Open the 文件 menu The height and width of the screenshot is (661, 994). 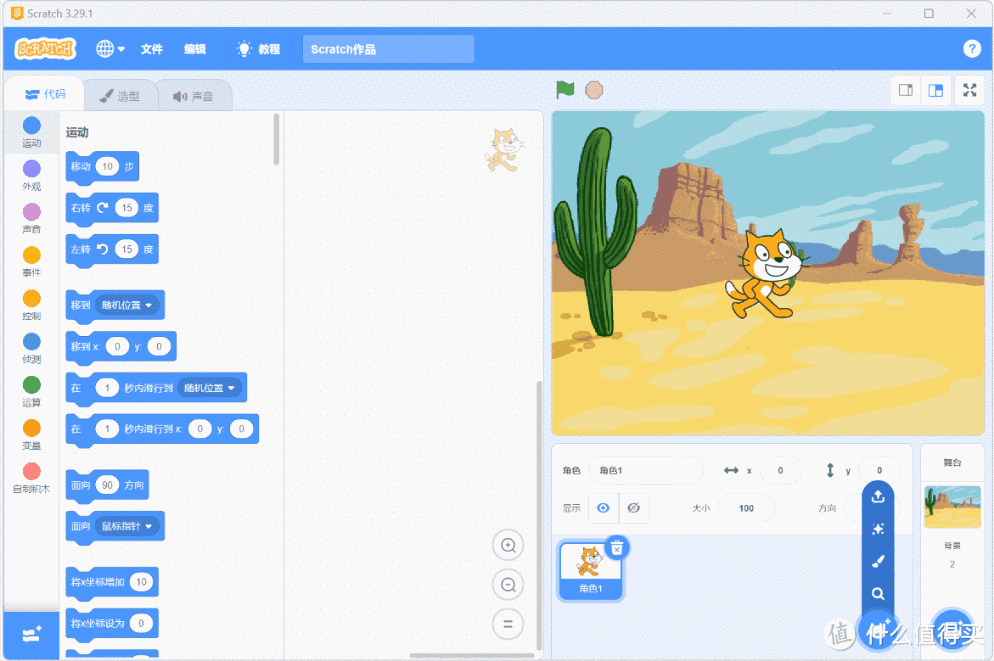point(152,49)
